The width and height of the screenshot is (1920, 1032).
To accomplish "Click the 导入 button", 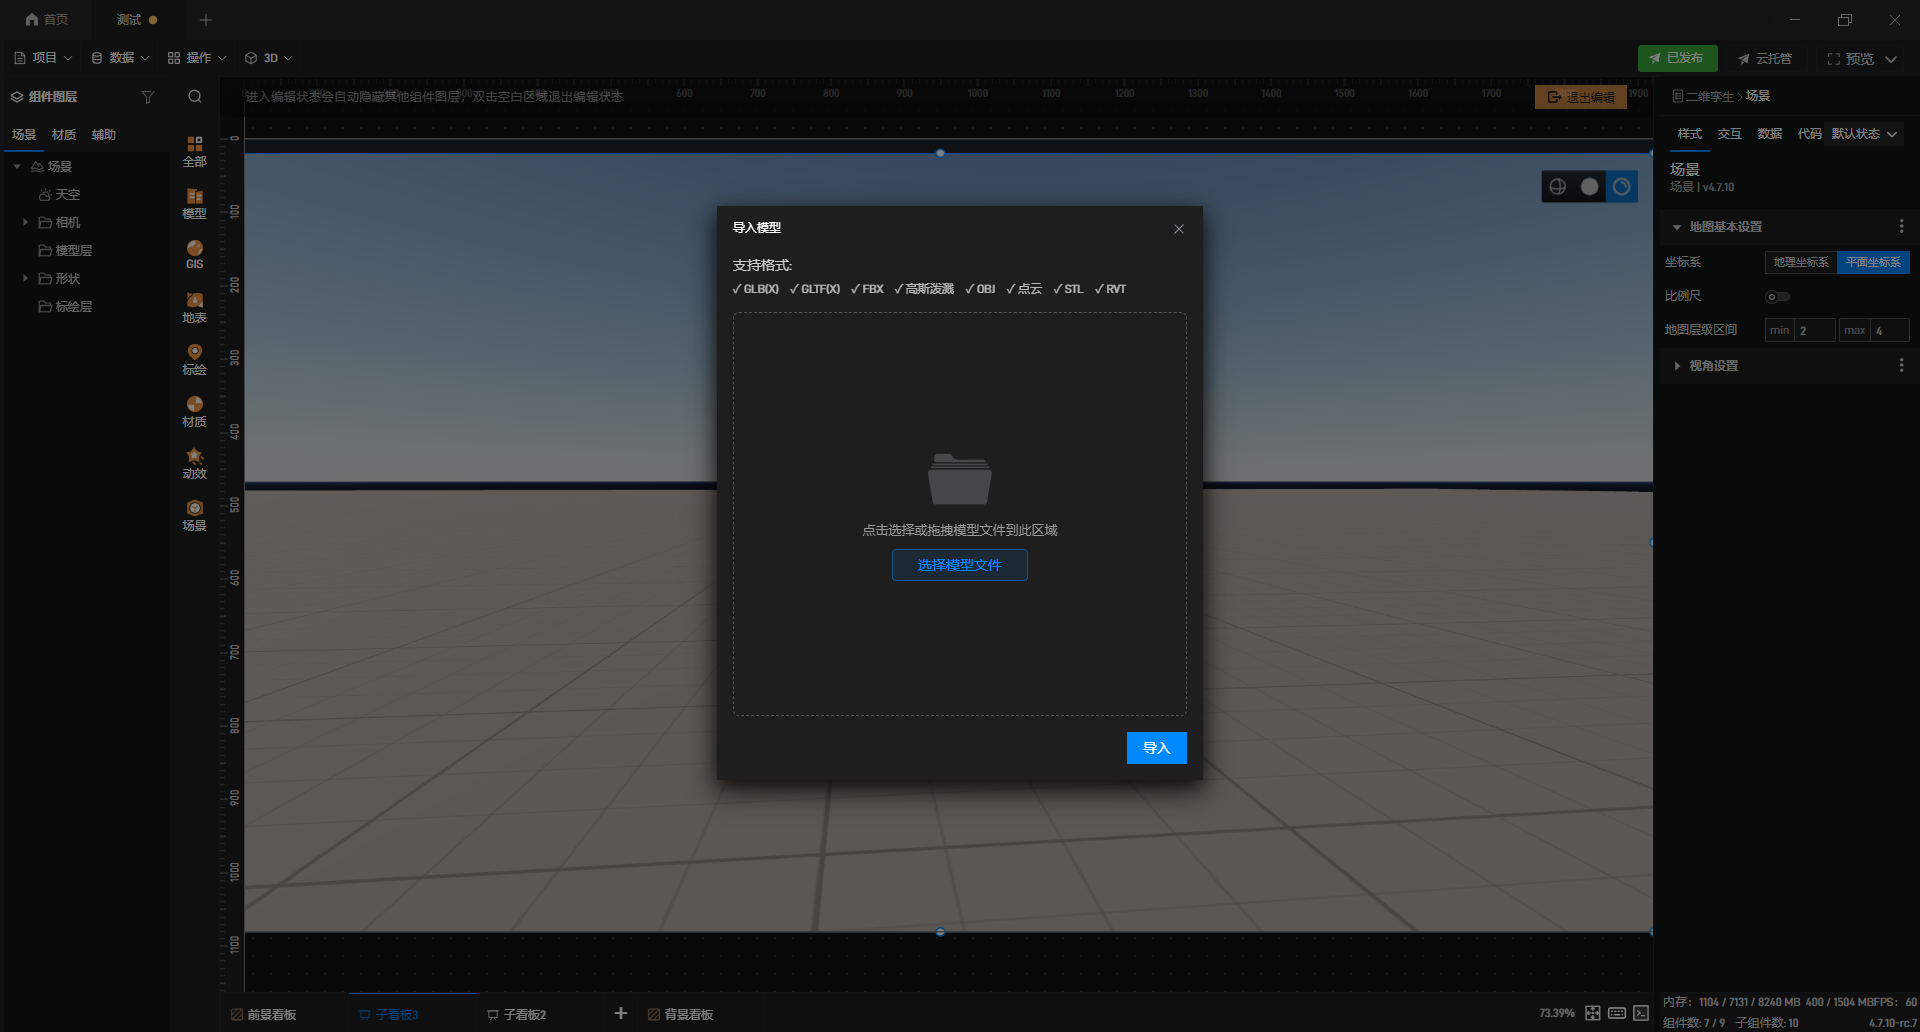I will (x=1156, y=748).
